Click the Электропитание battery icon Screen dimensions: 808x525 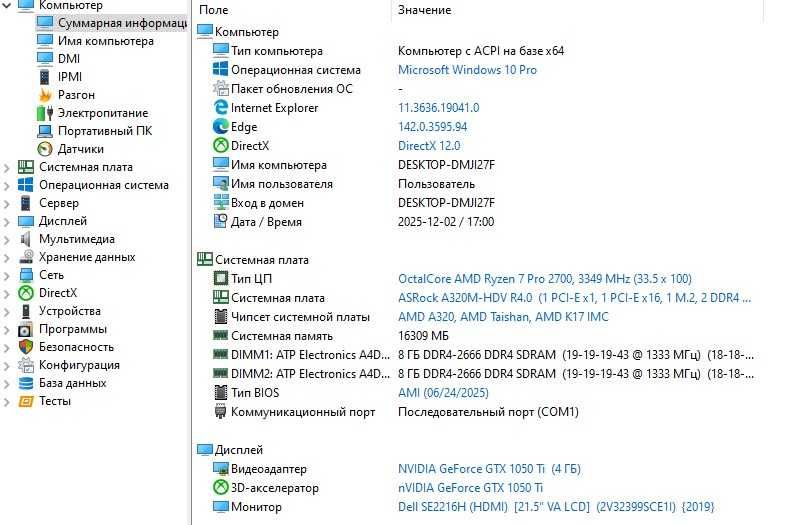coord(45,113)
